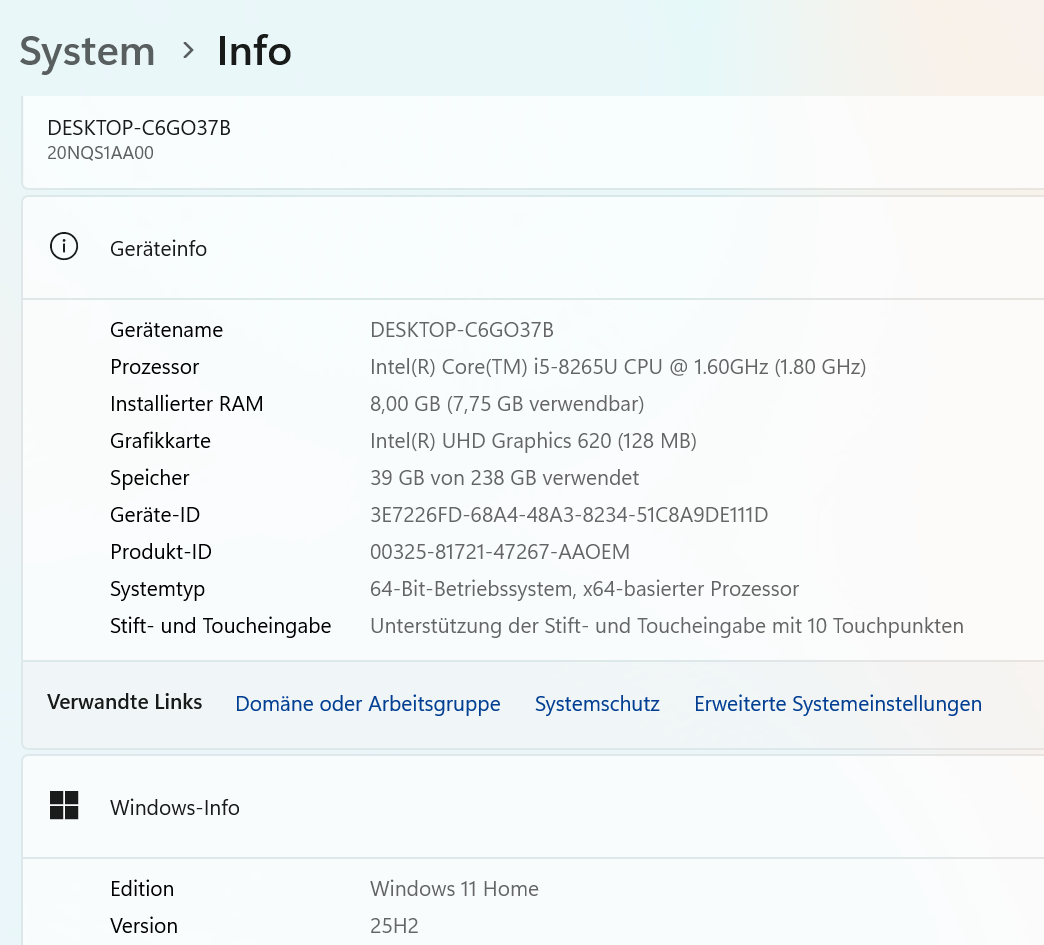Select the DESKTOP-C6GO37B header name

tap(139, 128)
